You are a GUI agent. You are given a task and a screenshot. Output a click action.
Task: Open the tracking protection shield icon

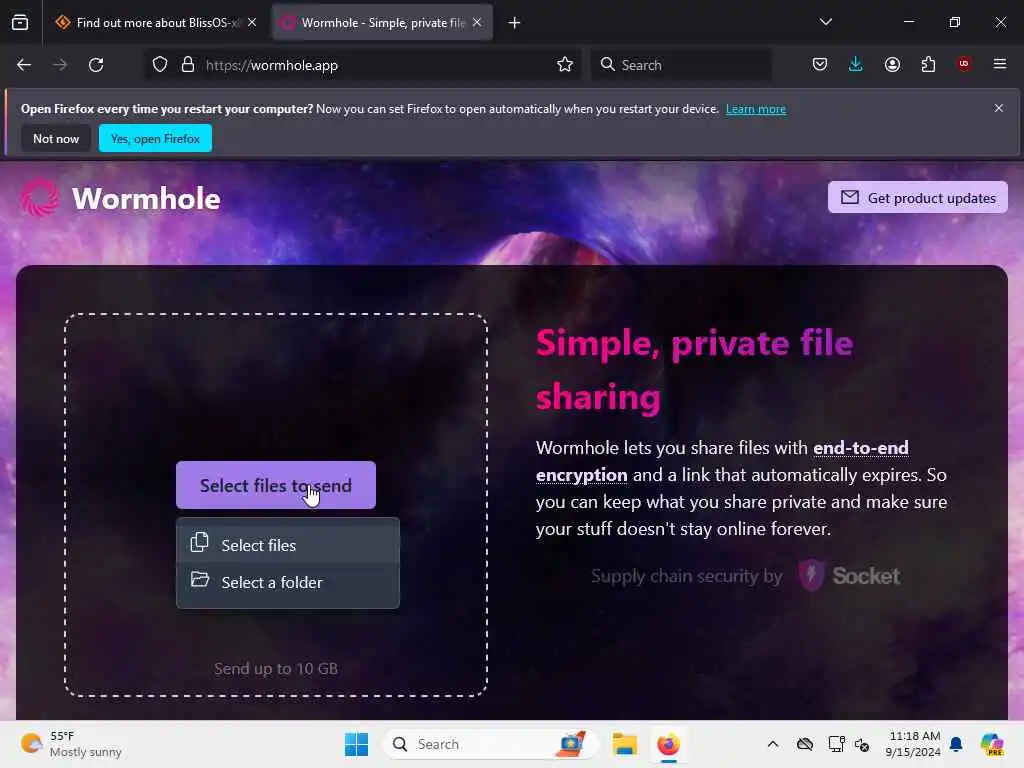pos(160,65)
